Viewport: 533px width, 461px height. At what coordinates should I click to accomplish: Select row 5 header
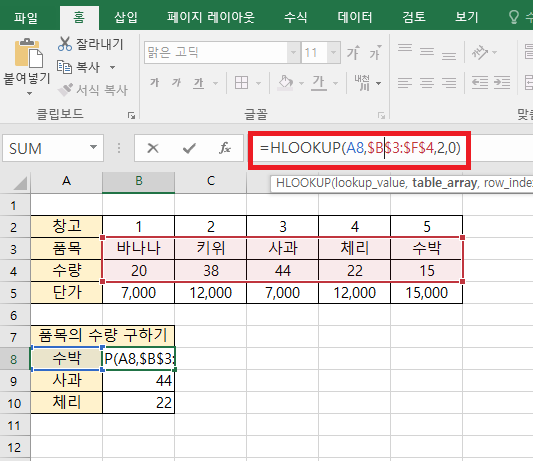click(x=14, y=293)
